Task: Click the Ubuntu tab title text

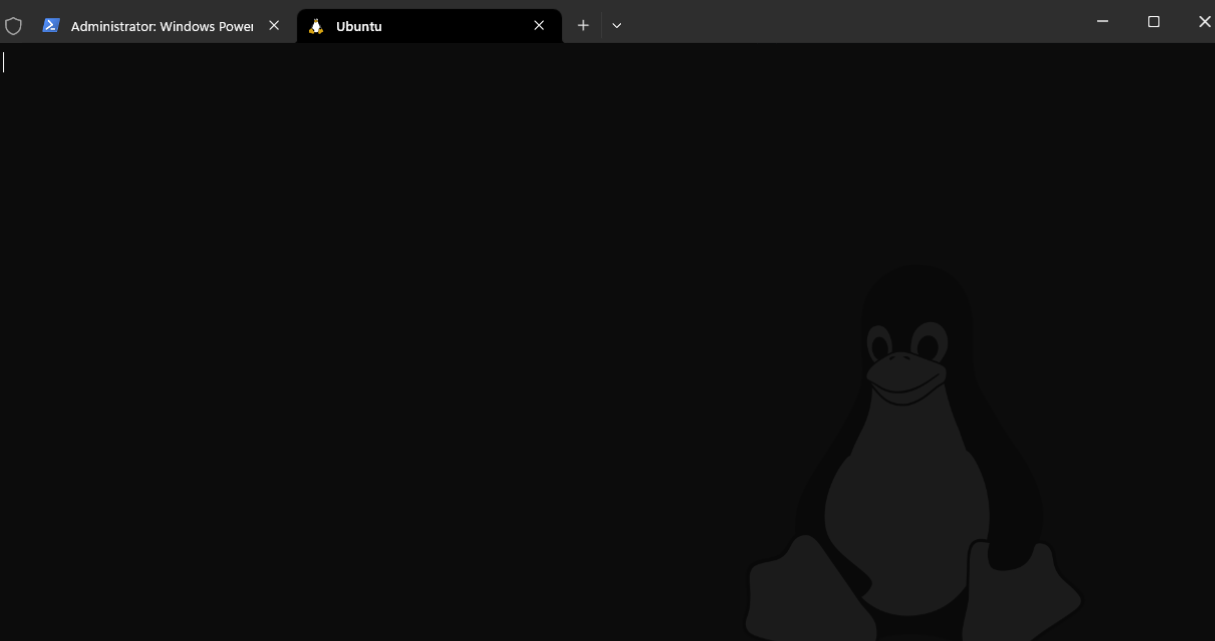Action: click(x=357, y=26)
